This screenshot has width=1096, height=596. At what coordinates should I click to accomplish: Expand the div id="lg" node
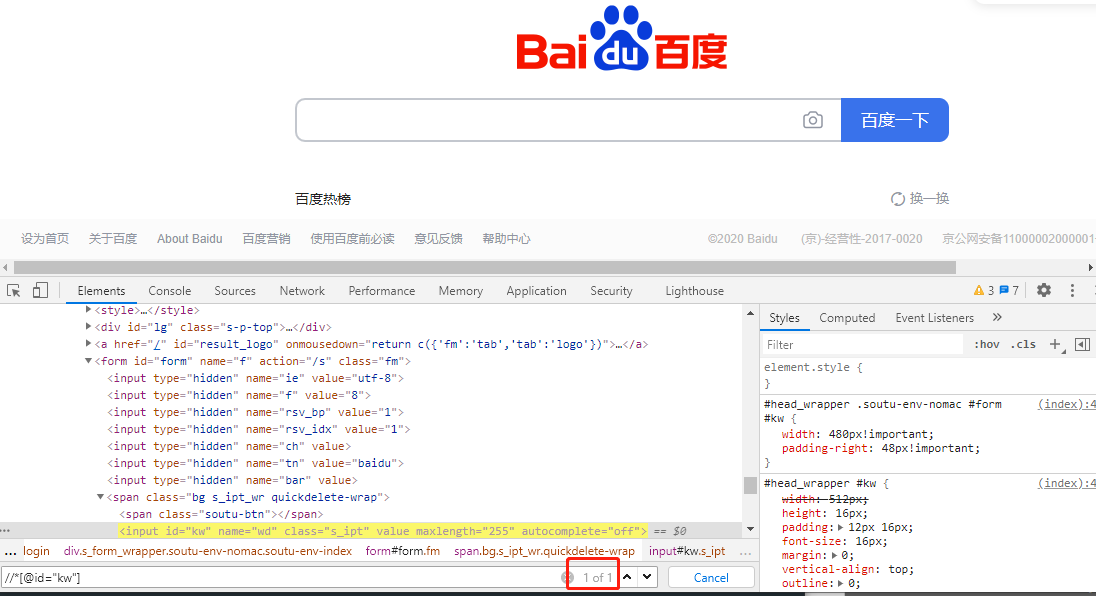89,326
